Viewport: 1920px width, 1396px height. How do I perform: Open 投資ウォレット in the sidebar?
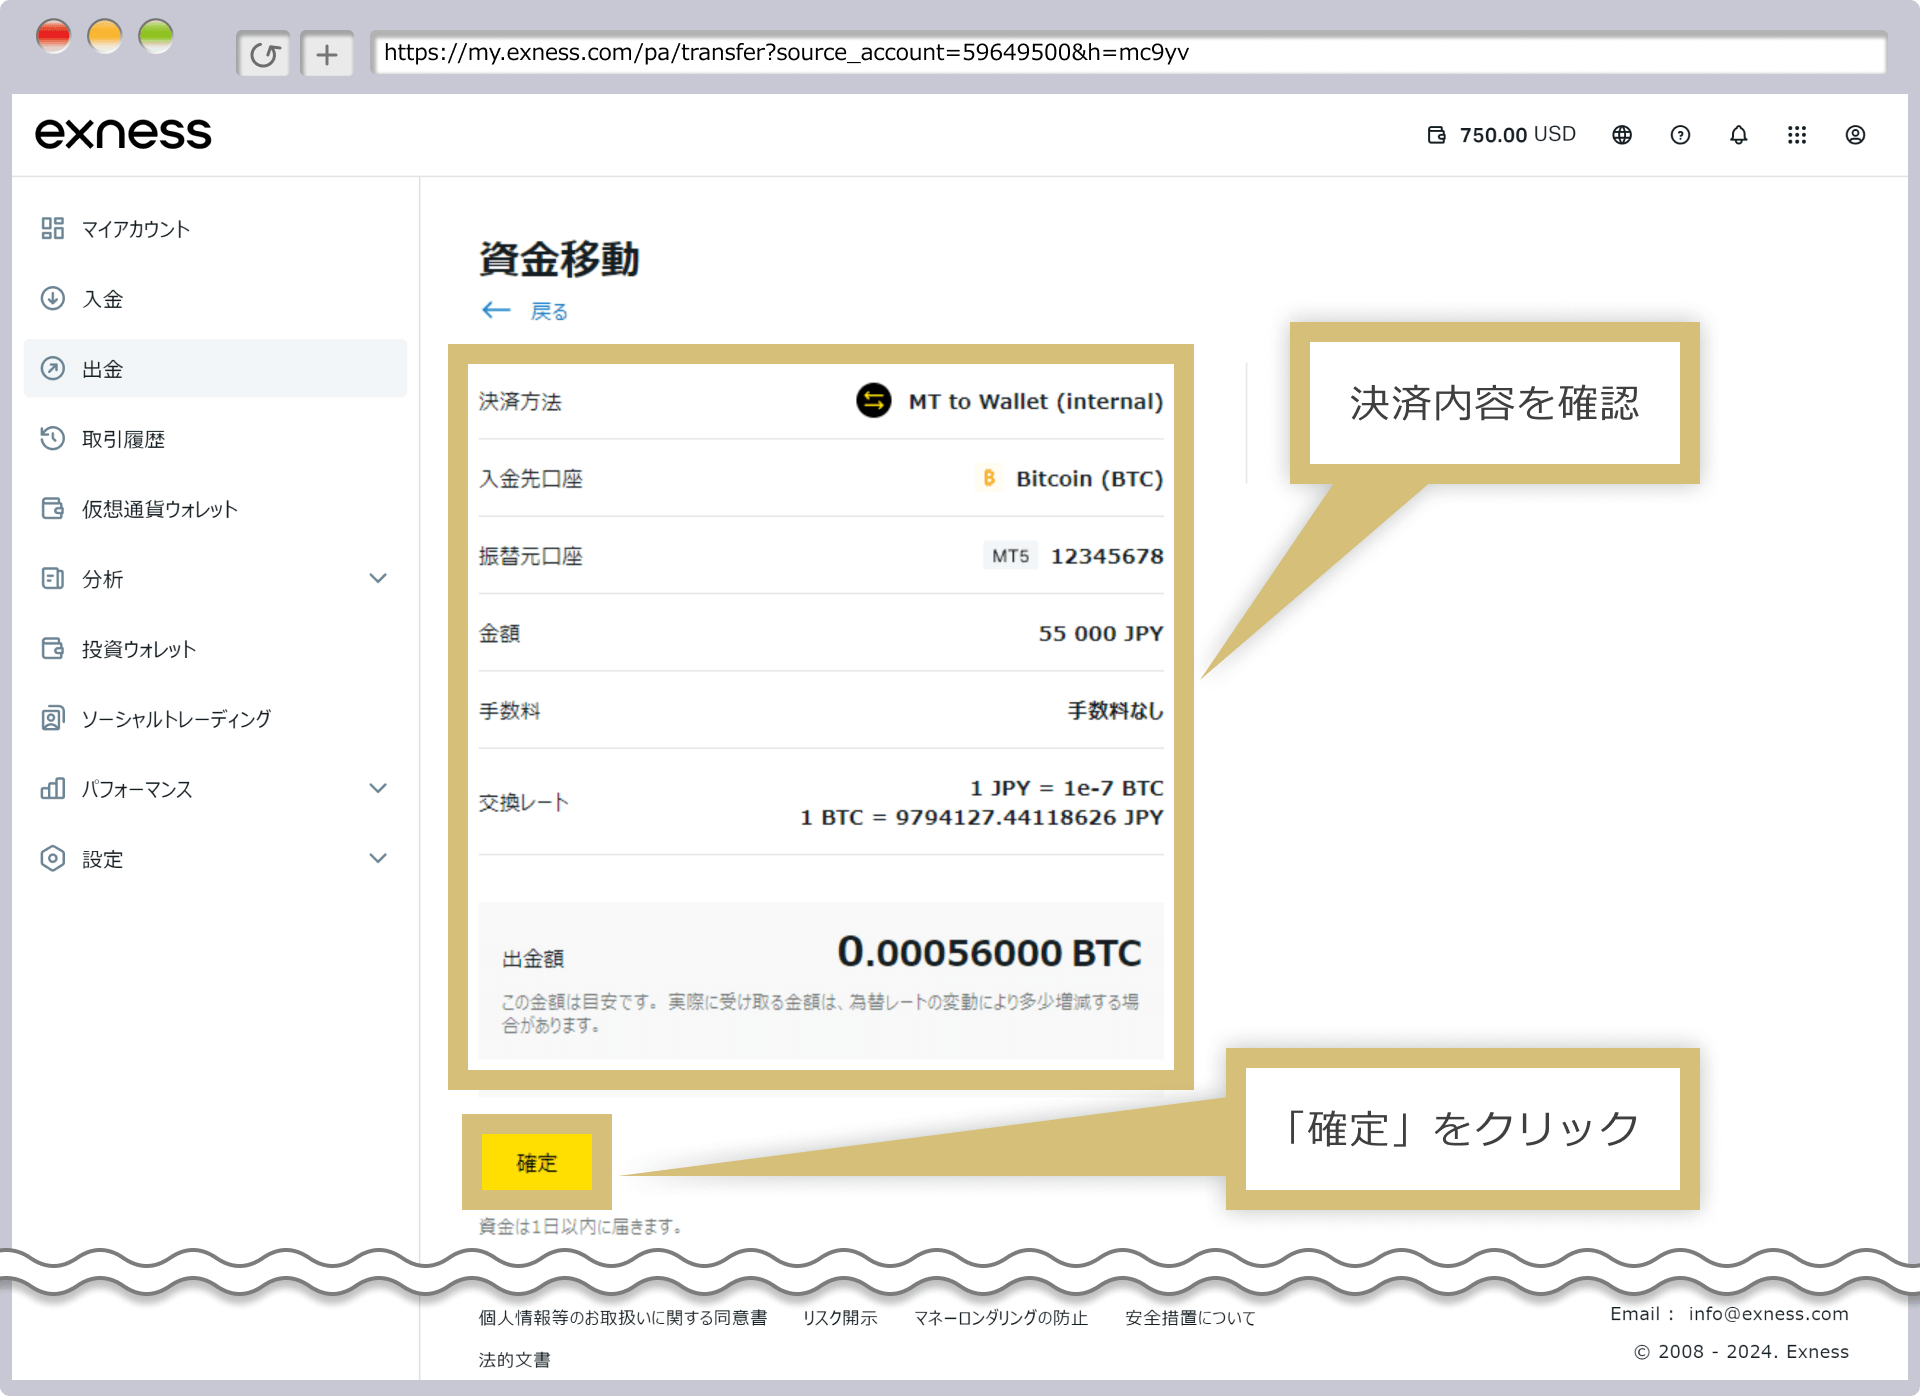215,649
